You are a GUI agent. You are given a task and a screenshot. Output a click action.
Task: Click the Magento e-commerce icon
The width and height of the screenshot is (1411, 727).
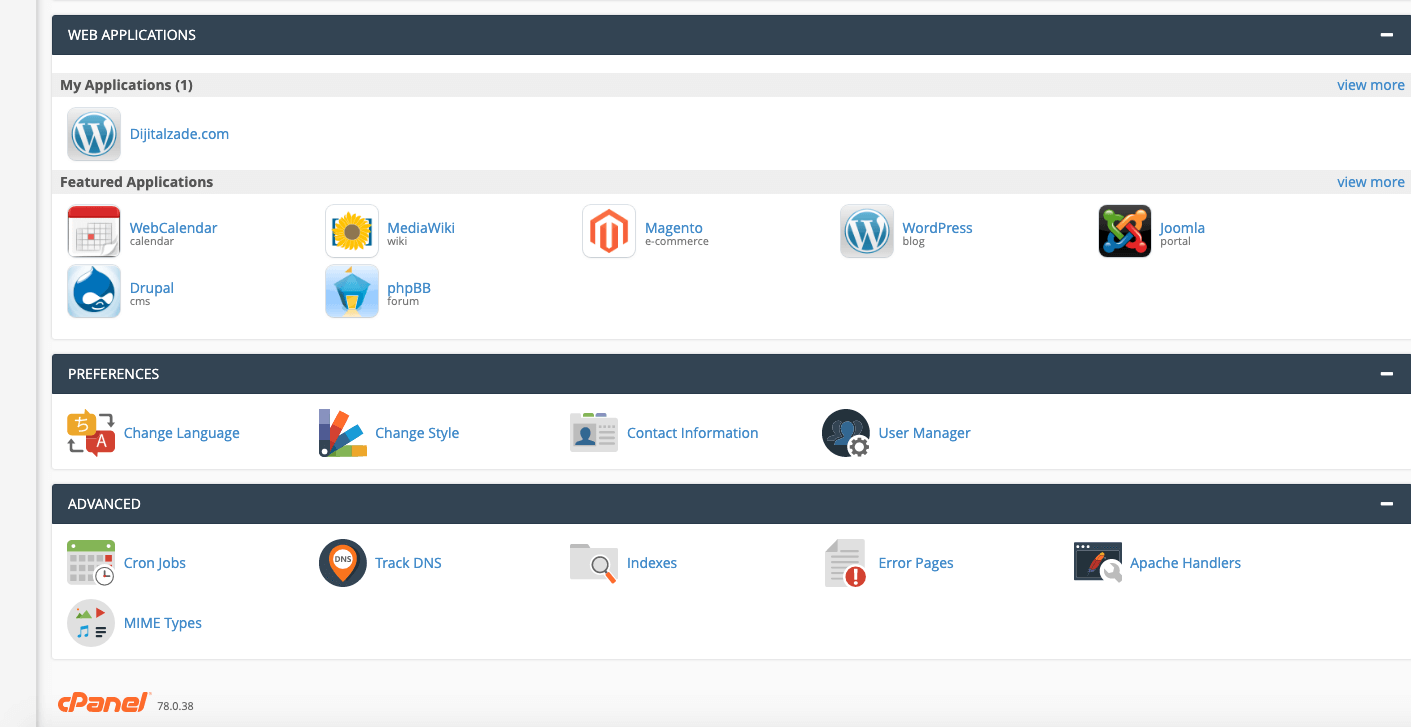pyautogui.click(x=609, y=231)
